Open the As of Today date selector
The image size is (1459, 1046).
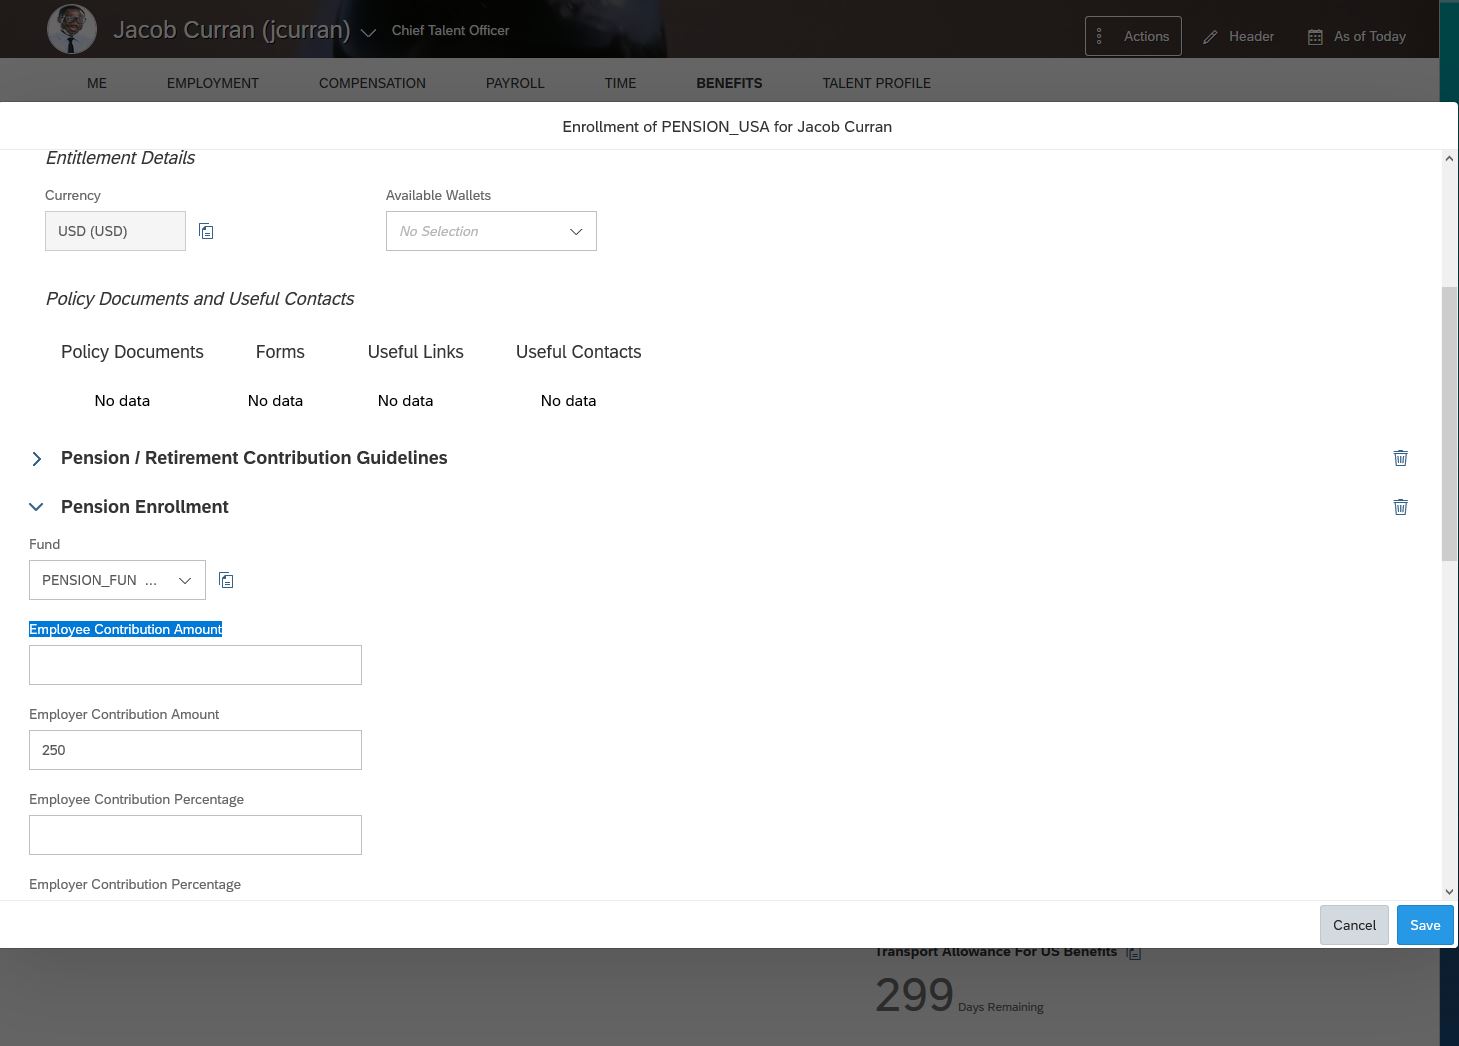coord(1356,36)
